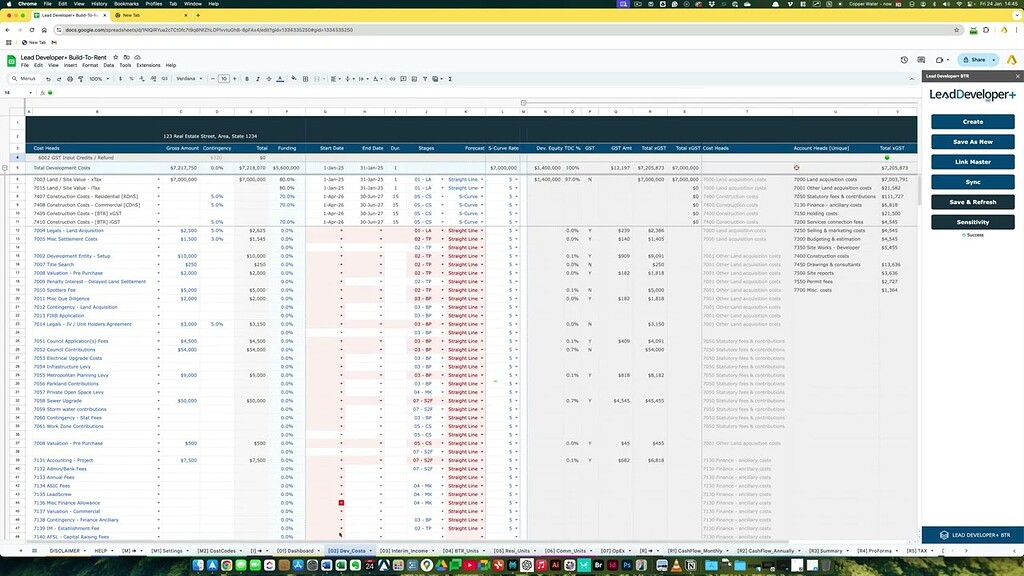
Task: Select the paint format tool
Action: coord(80,79)
